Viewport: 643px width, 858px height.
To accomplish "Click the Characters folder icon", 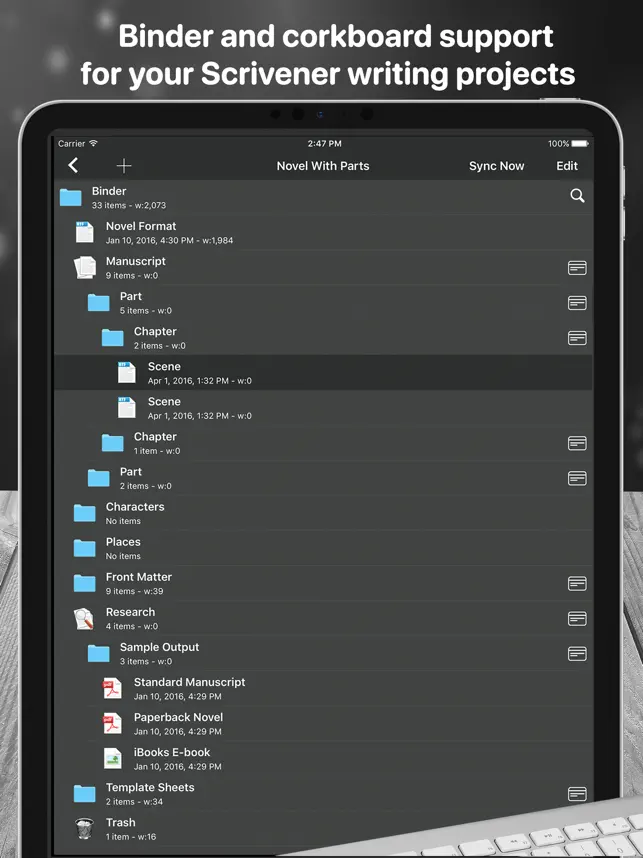I will (x=84, y=513).
